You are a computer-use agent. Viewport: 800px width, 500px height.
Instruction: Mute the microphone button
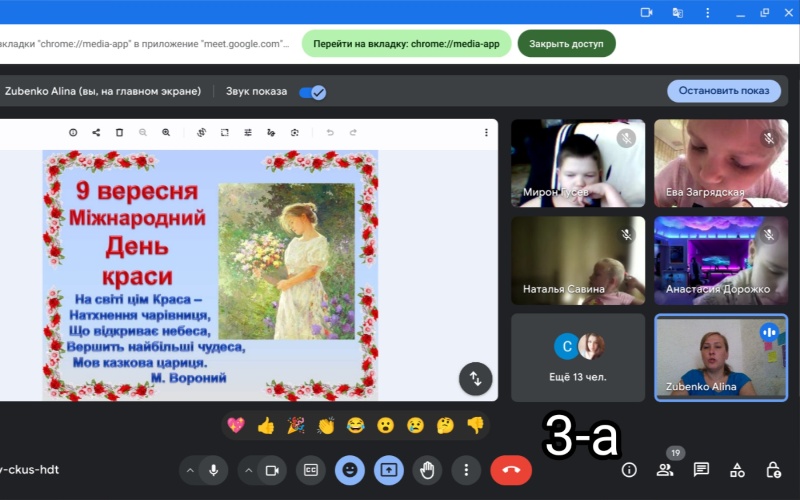pyautogui.click(x=214, y=470)
